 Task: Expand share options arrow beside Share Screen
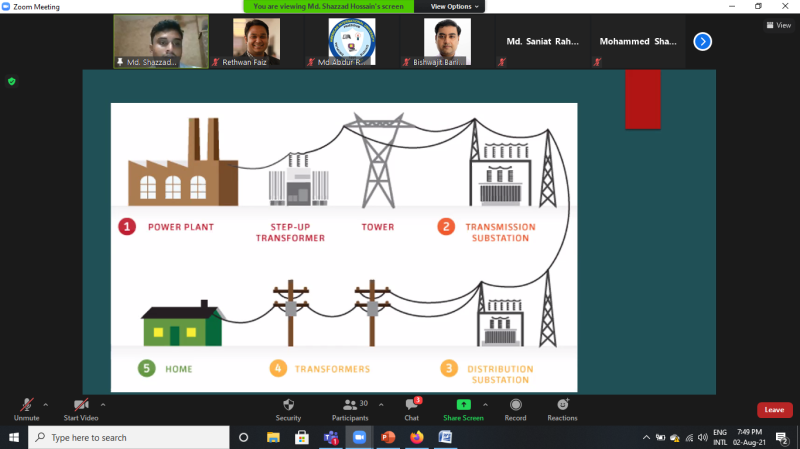pos(488,404)
